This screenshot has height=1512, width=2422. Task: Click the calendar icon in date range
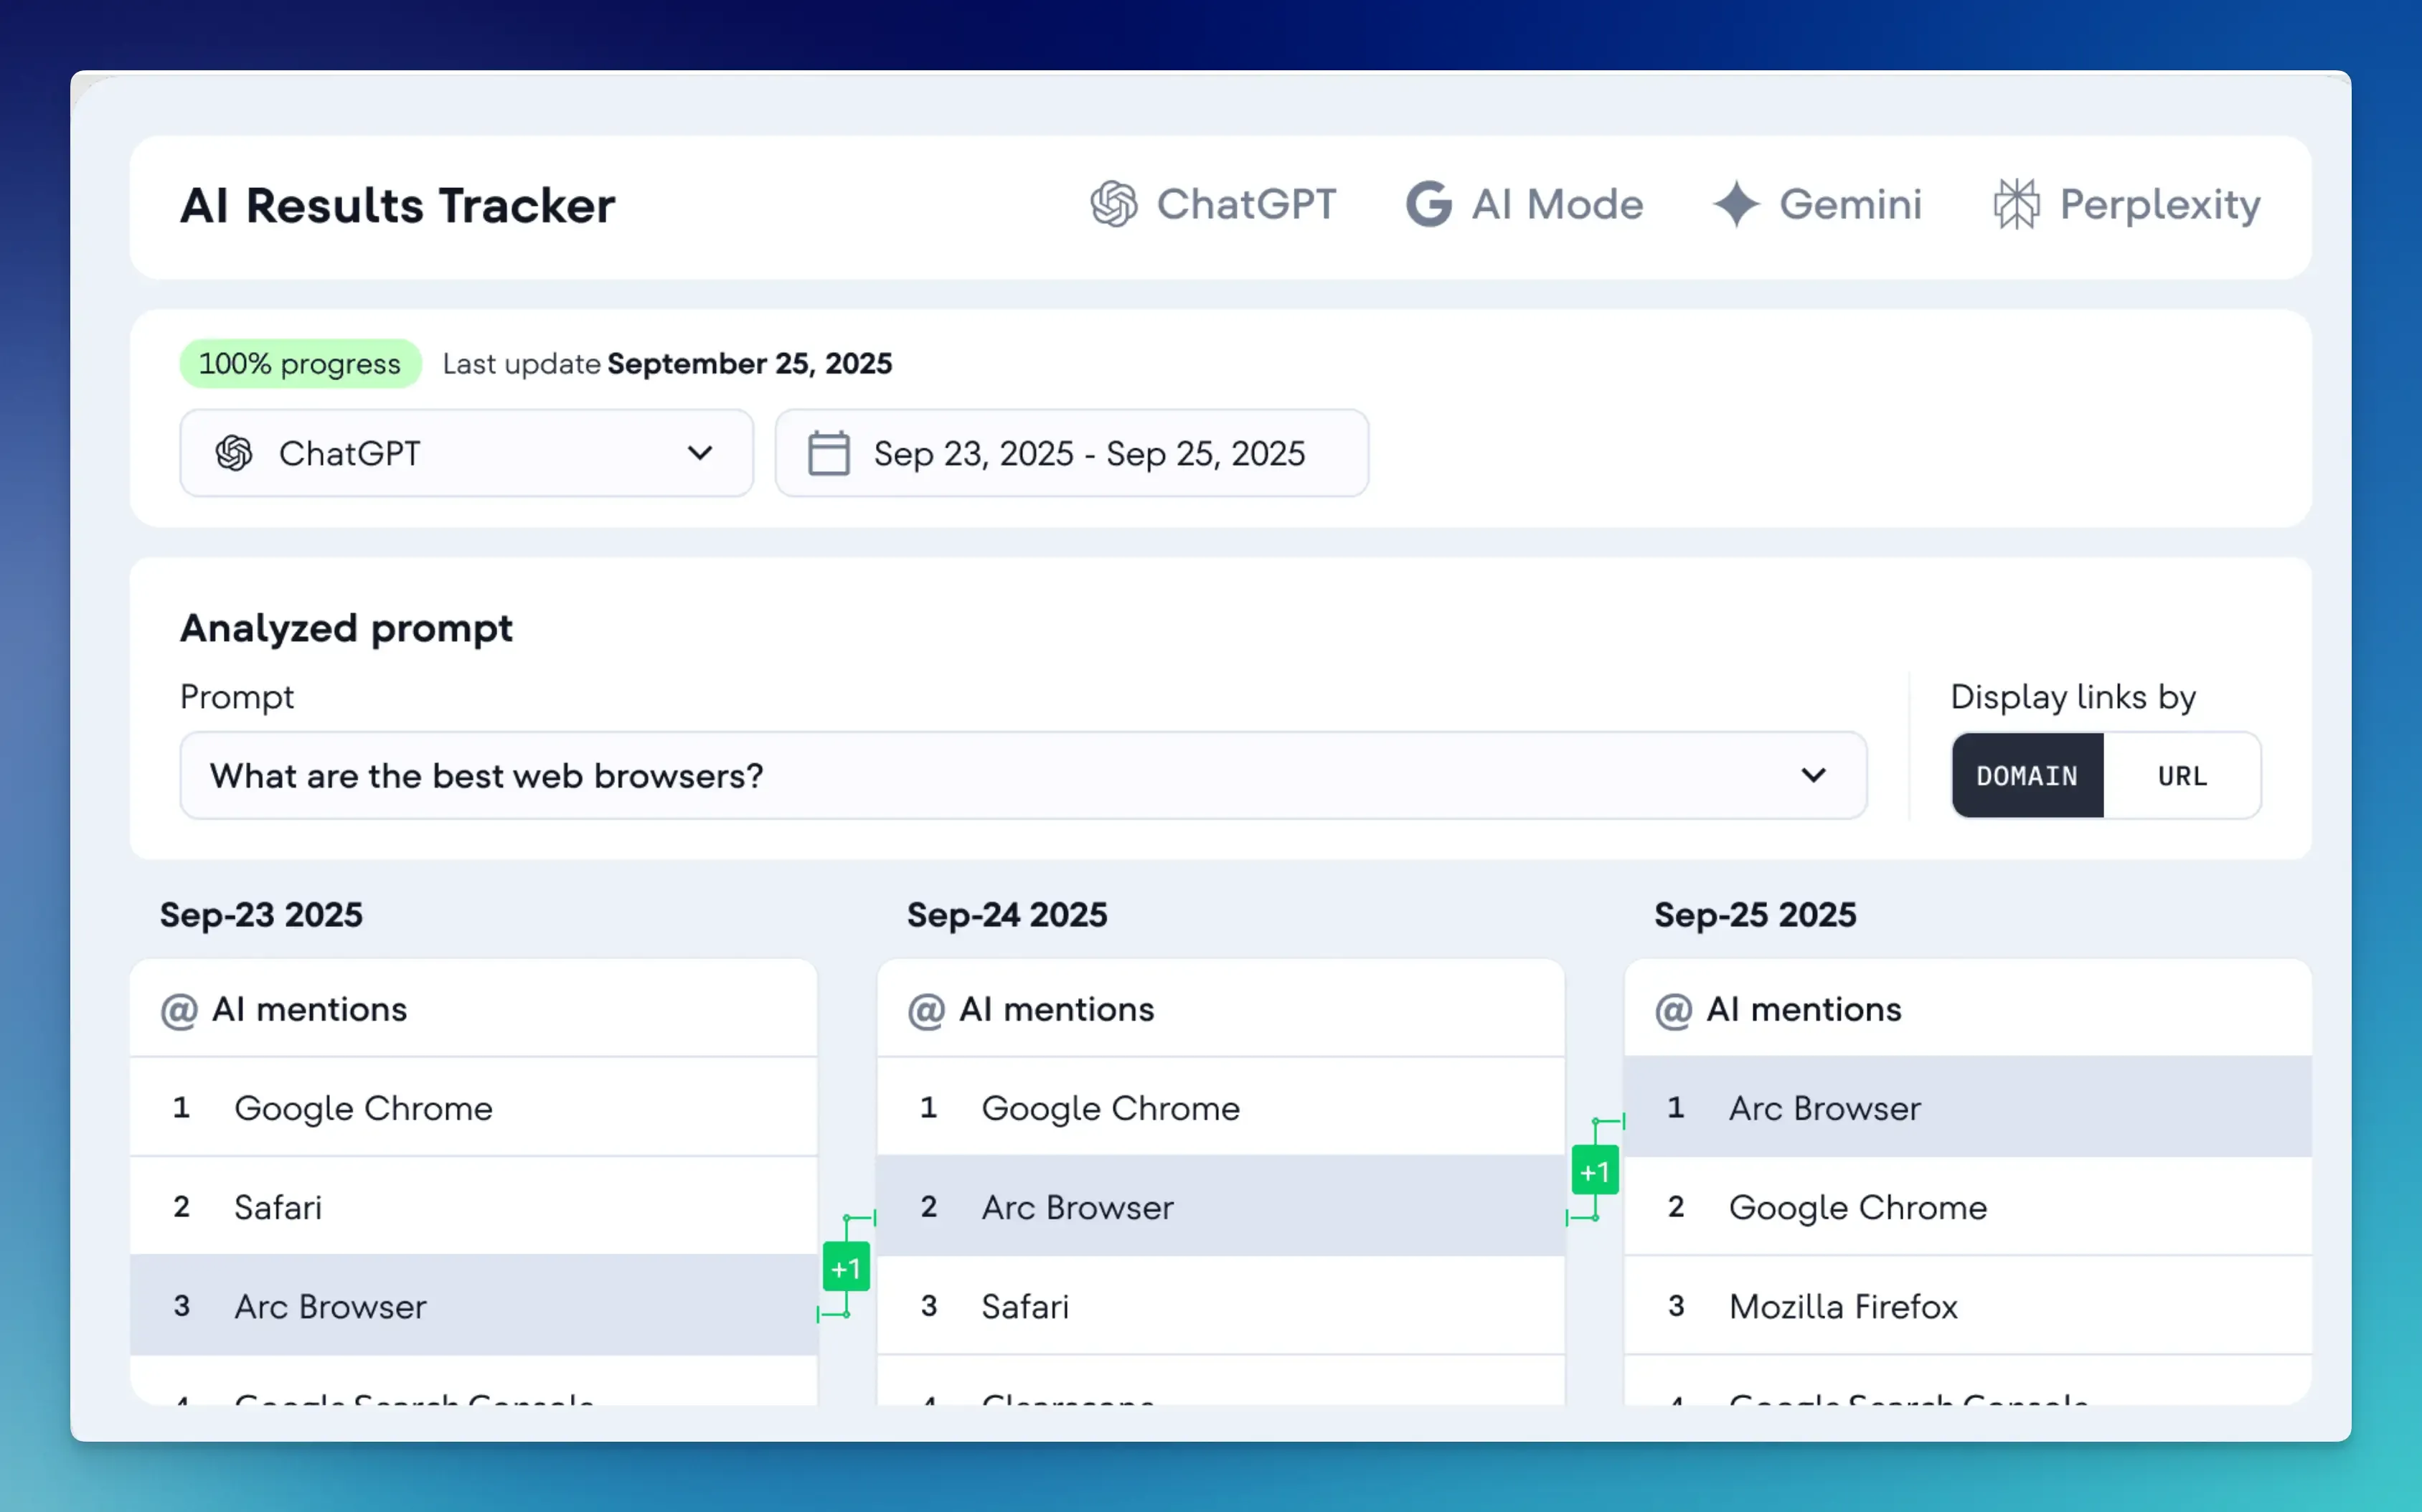pos(828,453)
